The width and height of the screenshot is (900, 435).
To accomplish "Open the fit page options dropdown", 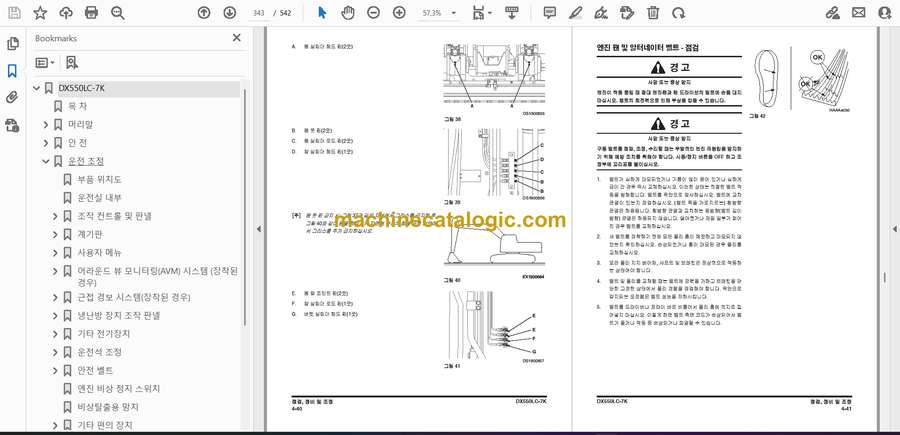I will click(x=480, y=13).
